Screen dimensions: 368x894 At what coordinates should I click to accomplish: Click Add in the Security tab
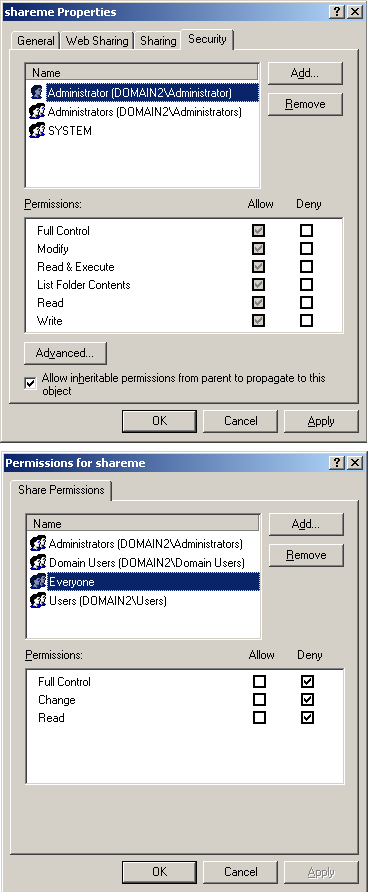[x=305, y=73]
